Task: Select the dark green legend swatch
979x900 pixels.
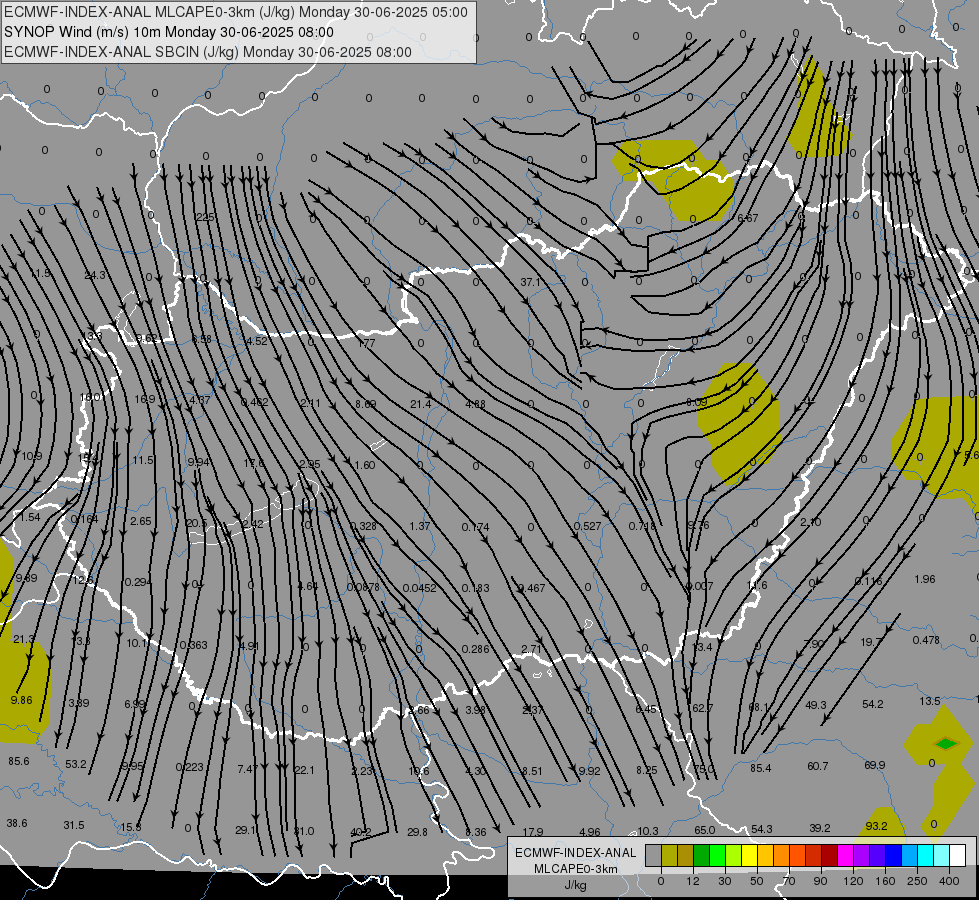Action: pos(701,856)
